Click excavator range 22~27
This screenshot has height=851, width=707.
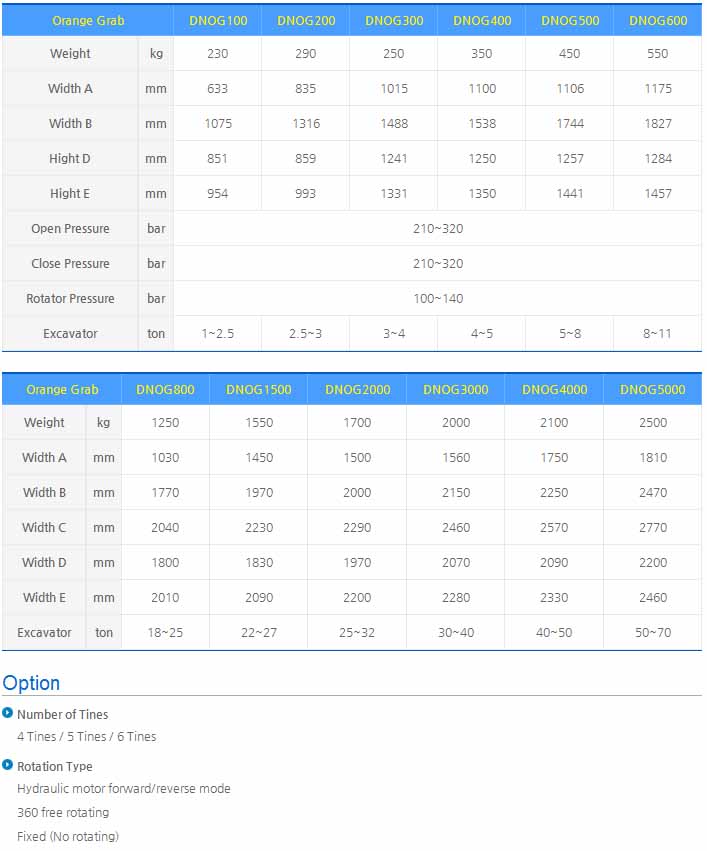(x=259, y=633)
